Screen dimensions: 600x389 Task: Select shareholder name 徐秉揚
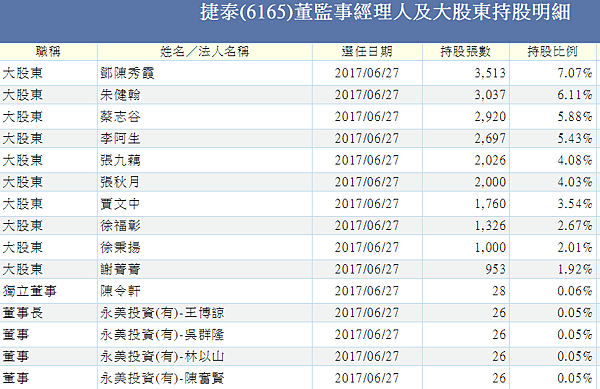coord(120,247)
